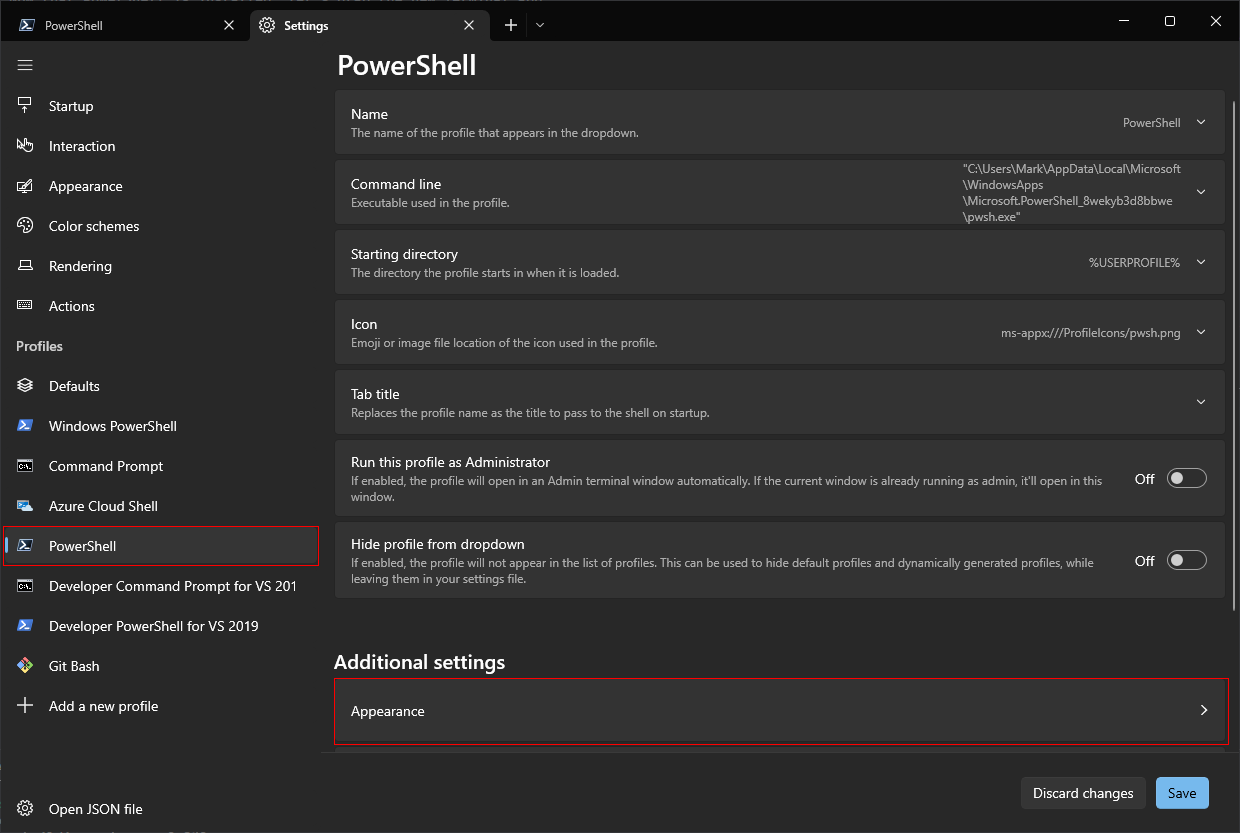Click the gear icon beside Open JSON file
The image size is (1240, 833).
(x=25, y=808)
